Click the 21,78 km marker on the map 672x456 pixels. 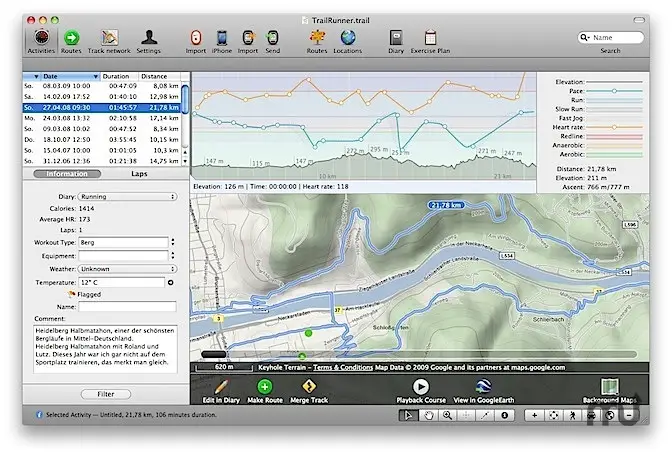[446, 205]
